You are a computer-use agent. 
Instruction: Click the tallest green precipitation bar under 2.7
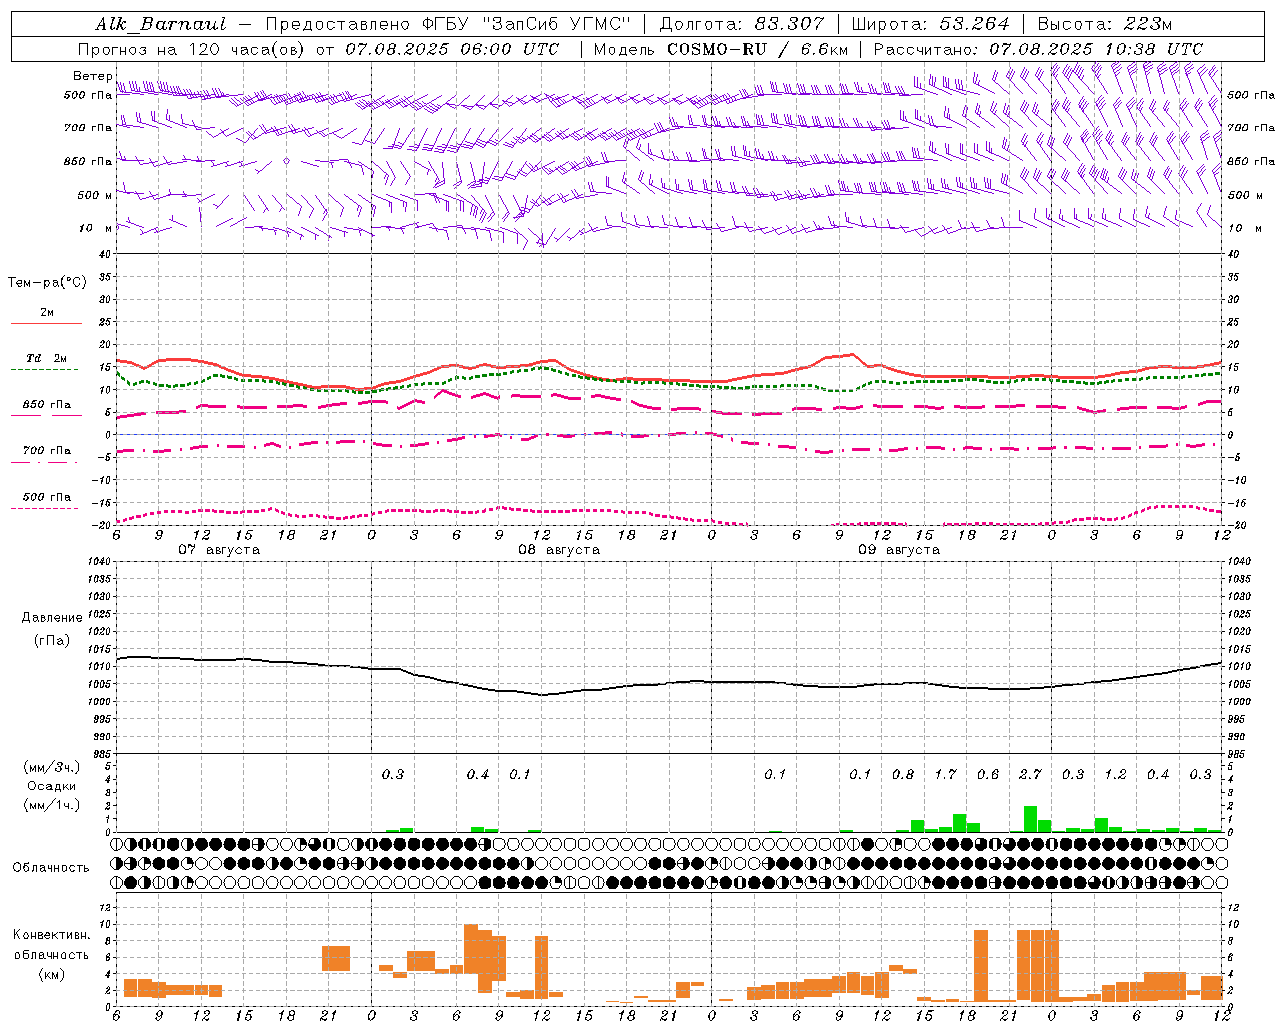click(x=1030, y=819)
